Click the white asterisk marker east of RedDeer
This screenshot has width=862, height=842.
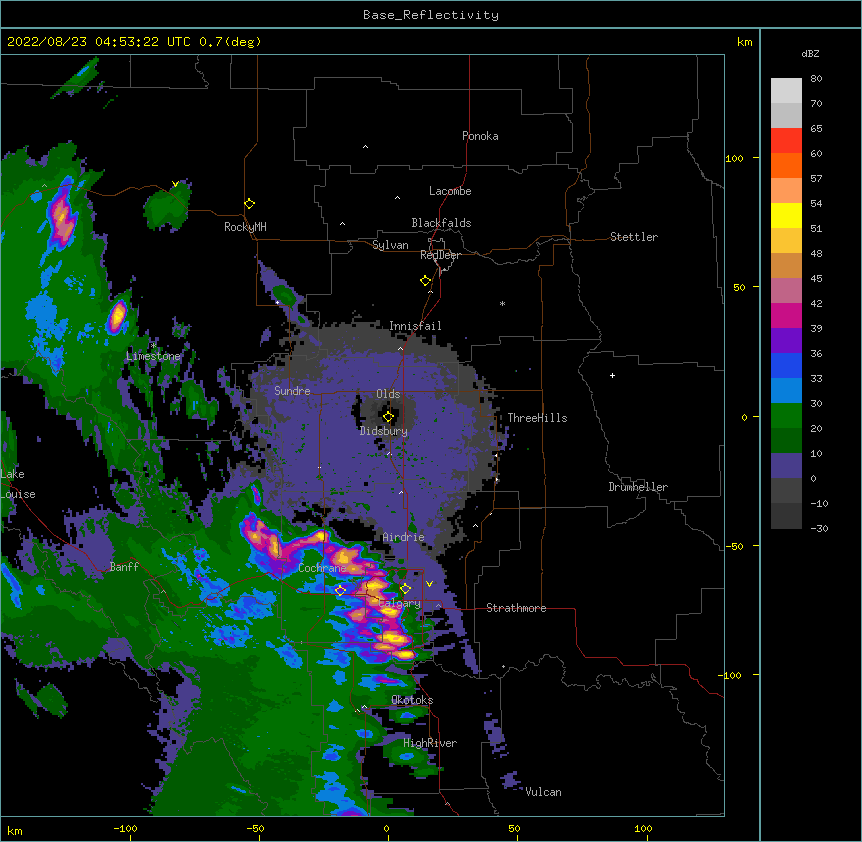[502, 303]
